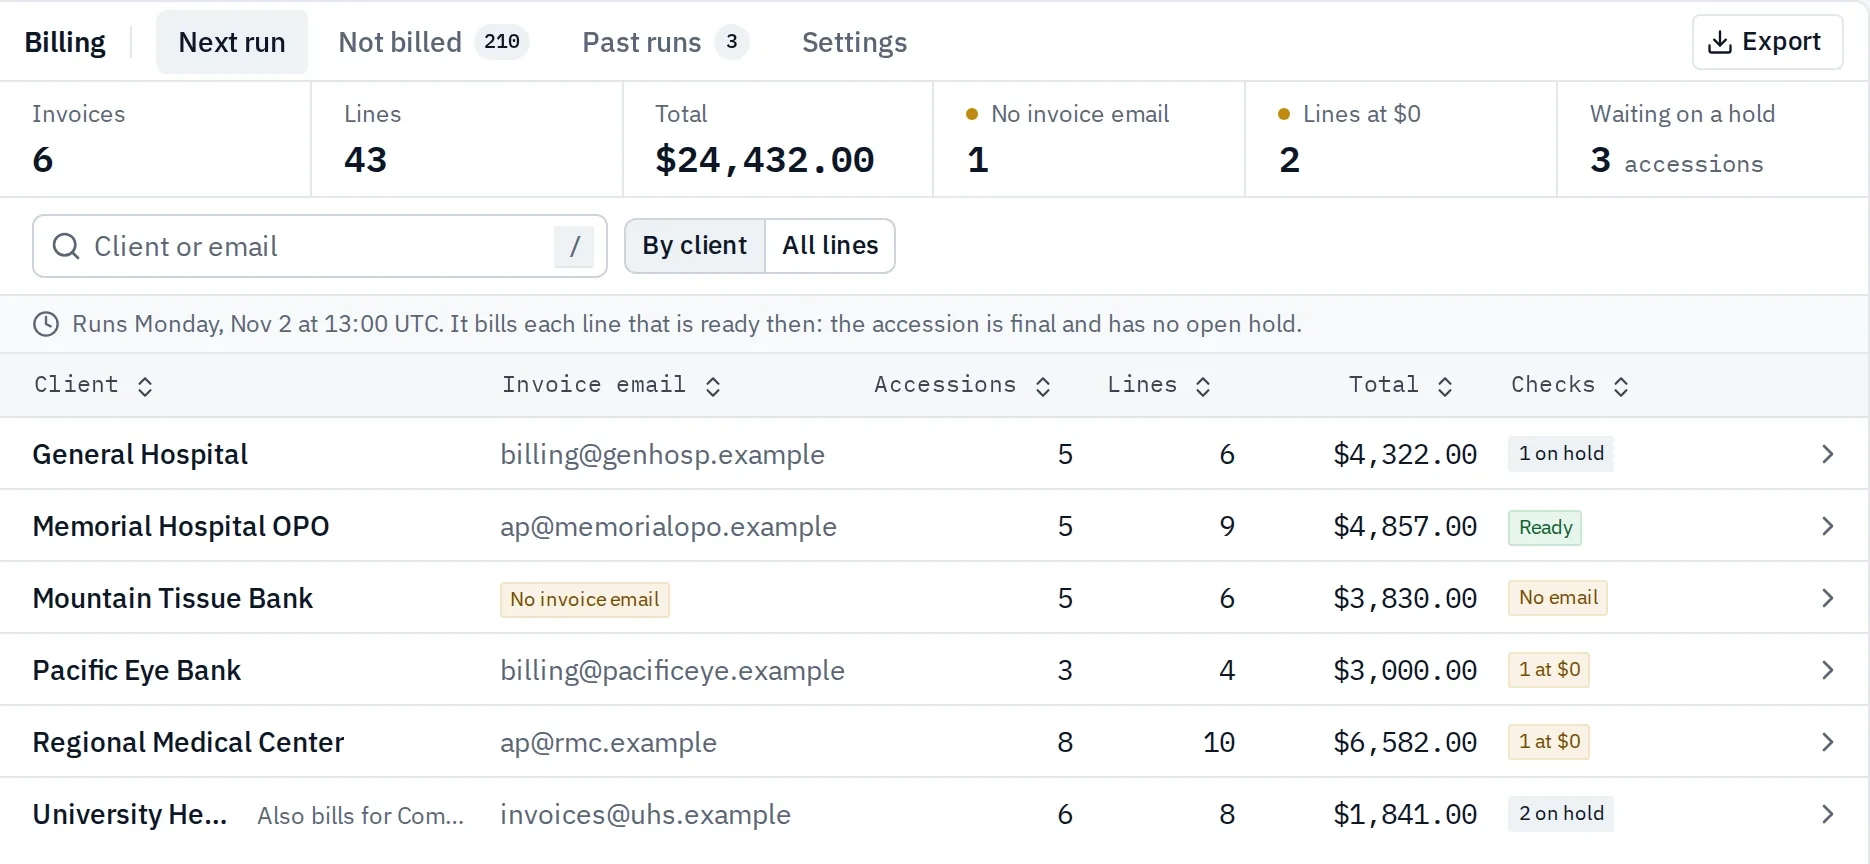Open the Not billed tab

click(x=433, y=42)
